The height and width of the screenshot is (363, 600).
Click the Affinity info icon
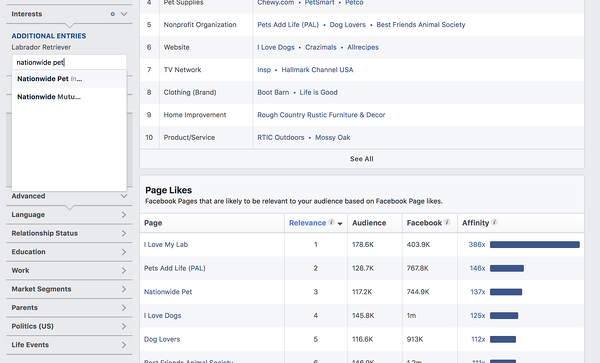click(494, 222)
